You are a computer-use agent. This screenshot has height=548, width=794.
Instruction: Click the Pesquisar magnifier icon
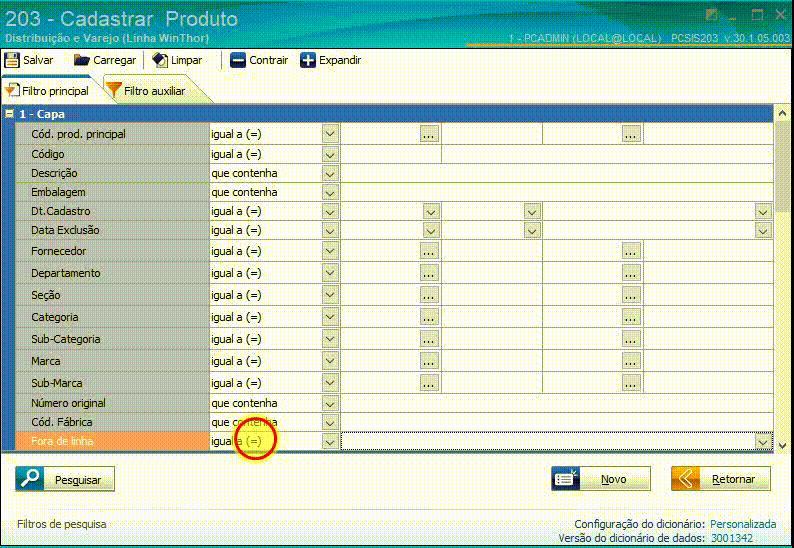click(x=30, y=479)
